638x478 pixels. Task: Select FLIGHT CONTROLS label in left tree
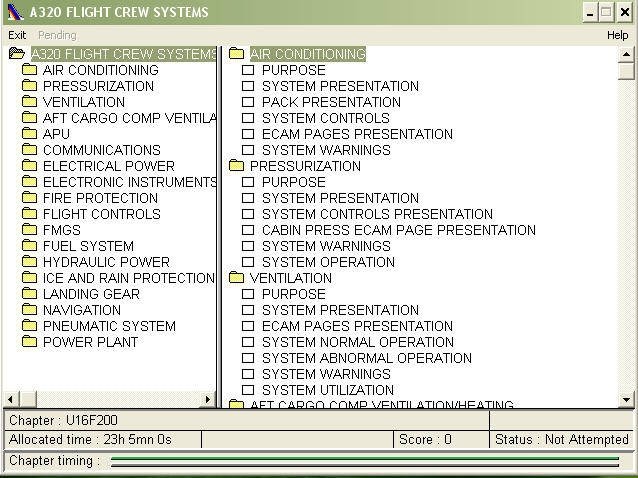pyautogui.click(x=102, y=214)
